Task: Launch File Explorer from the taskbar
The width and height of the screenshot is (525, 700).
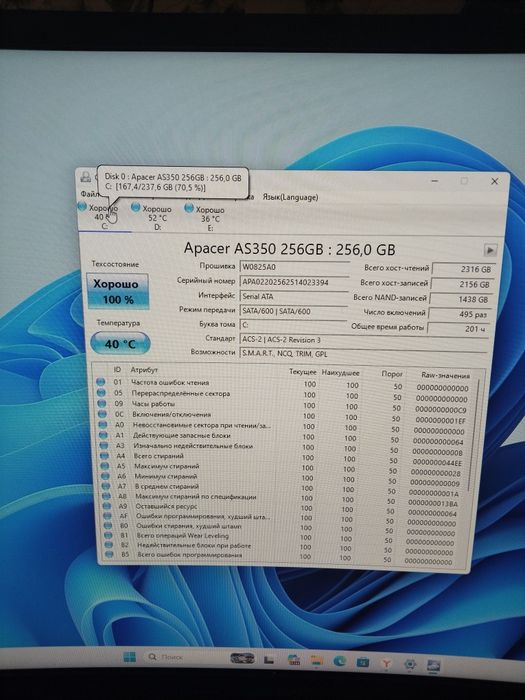Action: [317, 661]
